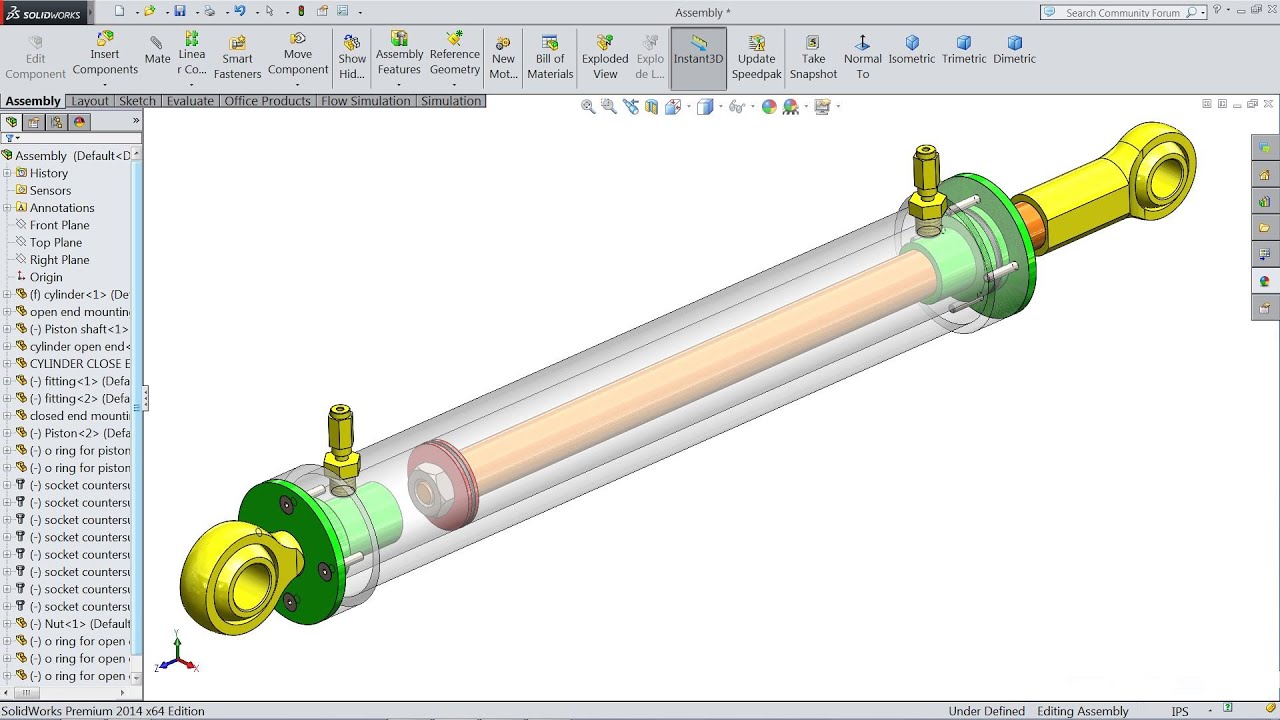
Task: Open ConfigurationManager tab
Action: click(57, 122)
